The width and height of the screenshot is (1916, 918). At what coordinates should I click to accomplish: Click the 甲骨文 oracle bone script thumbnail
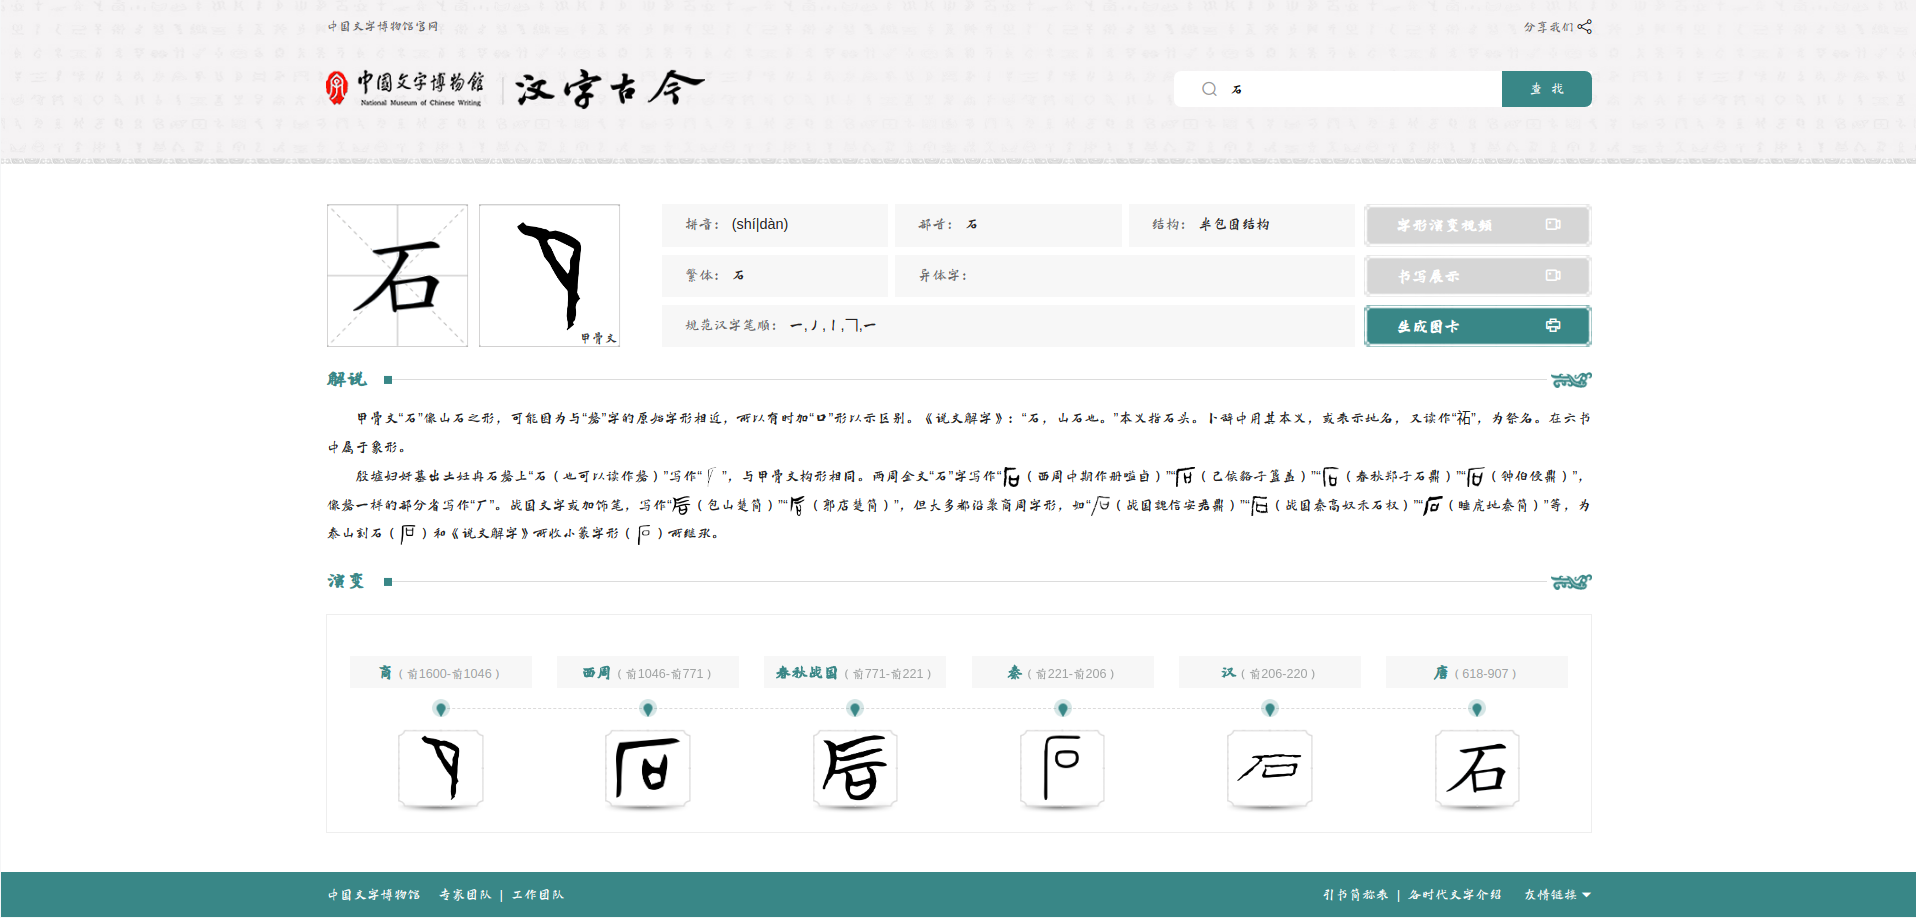[548, 275]
